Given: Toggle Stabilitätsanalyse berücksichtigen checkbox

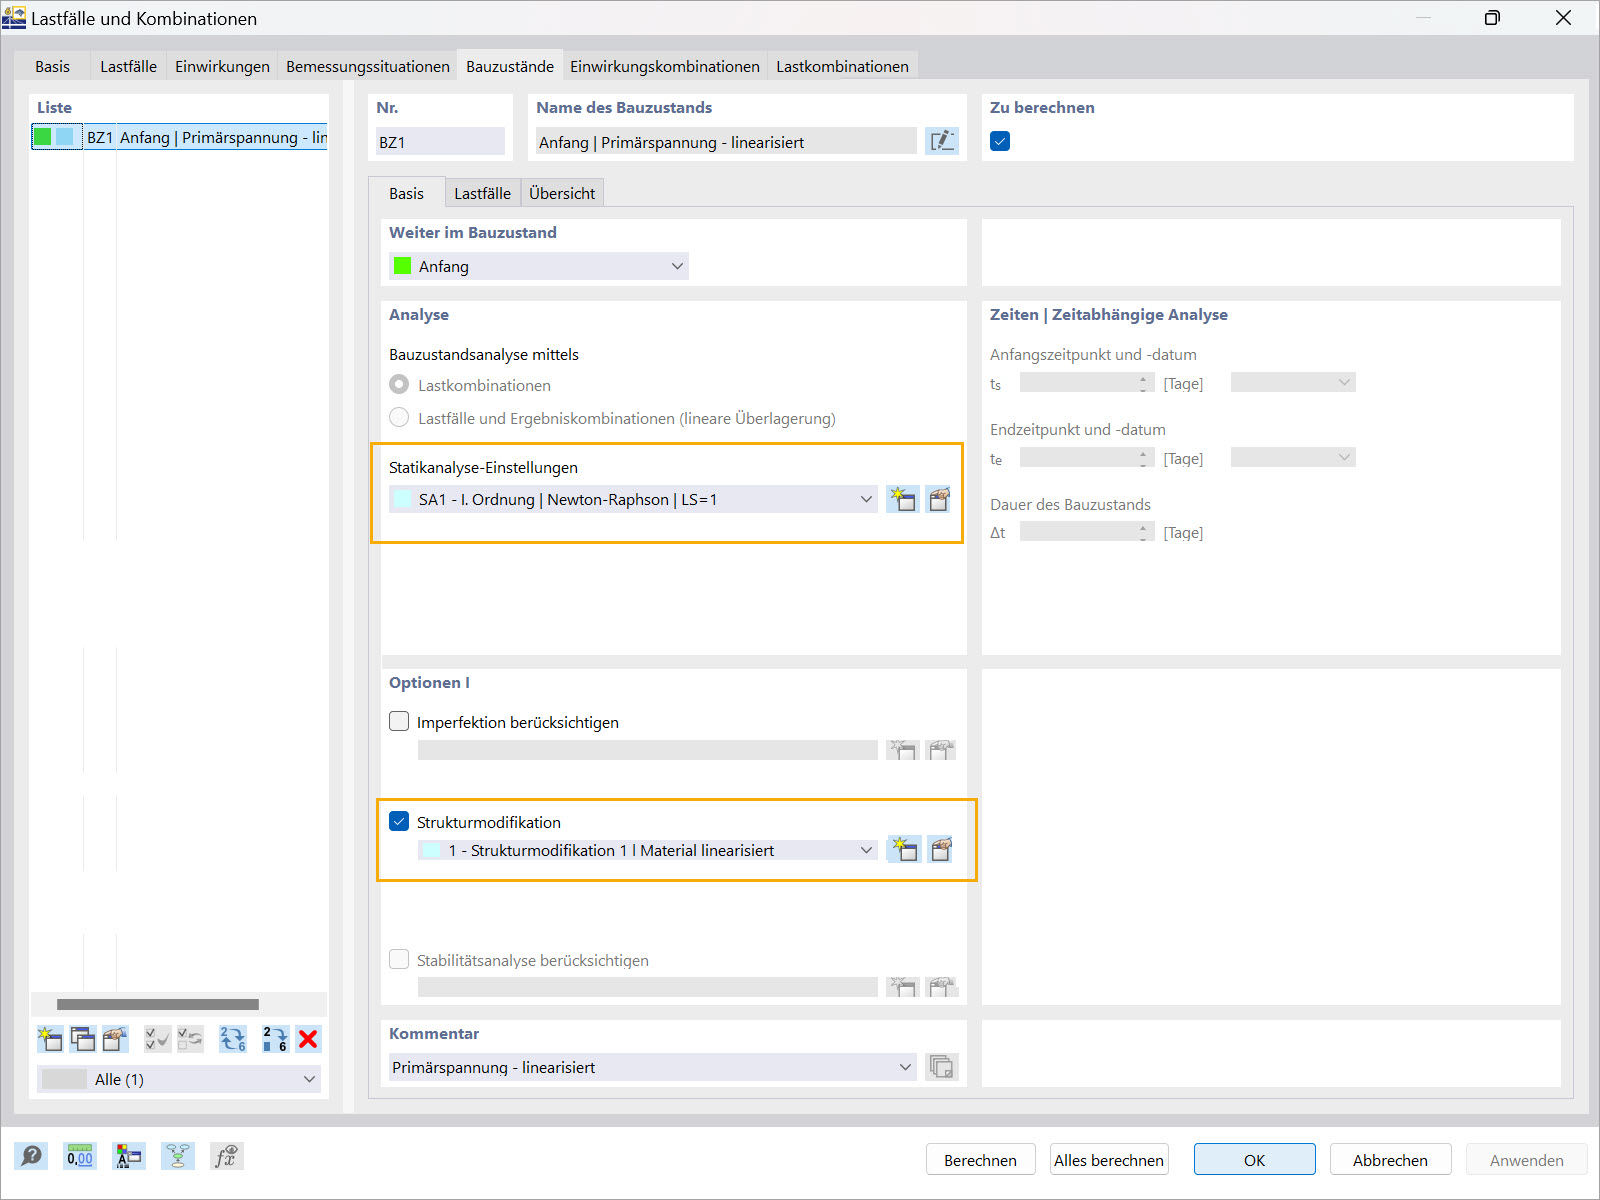Looking at the screenshot, I should pos(399,959).
